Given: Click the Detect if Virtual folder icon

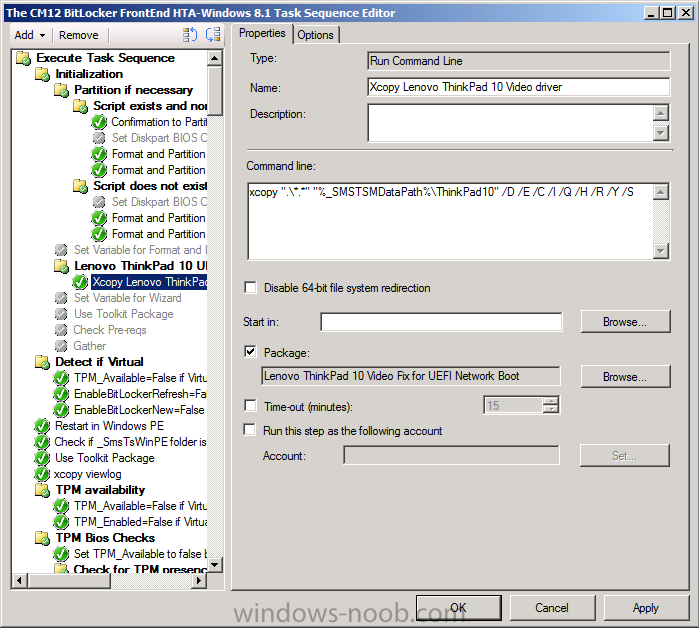Looking at the screenshot, I should point(42,362).
